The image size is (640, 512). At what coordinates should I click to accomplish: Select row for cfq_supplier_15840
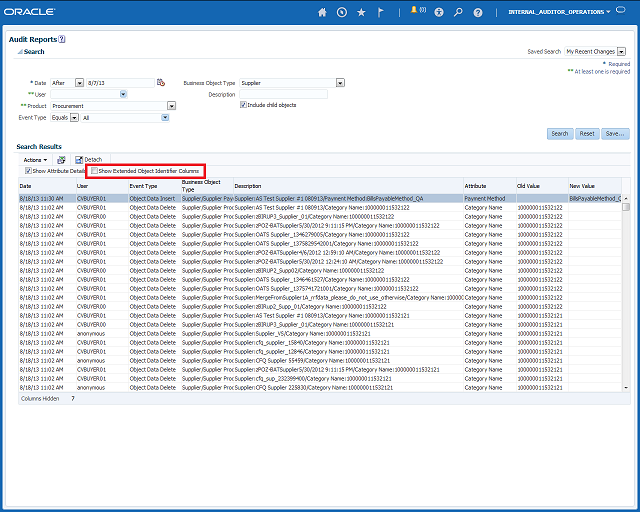320,343
